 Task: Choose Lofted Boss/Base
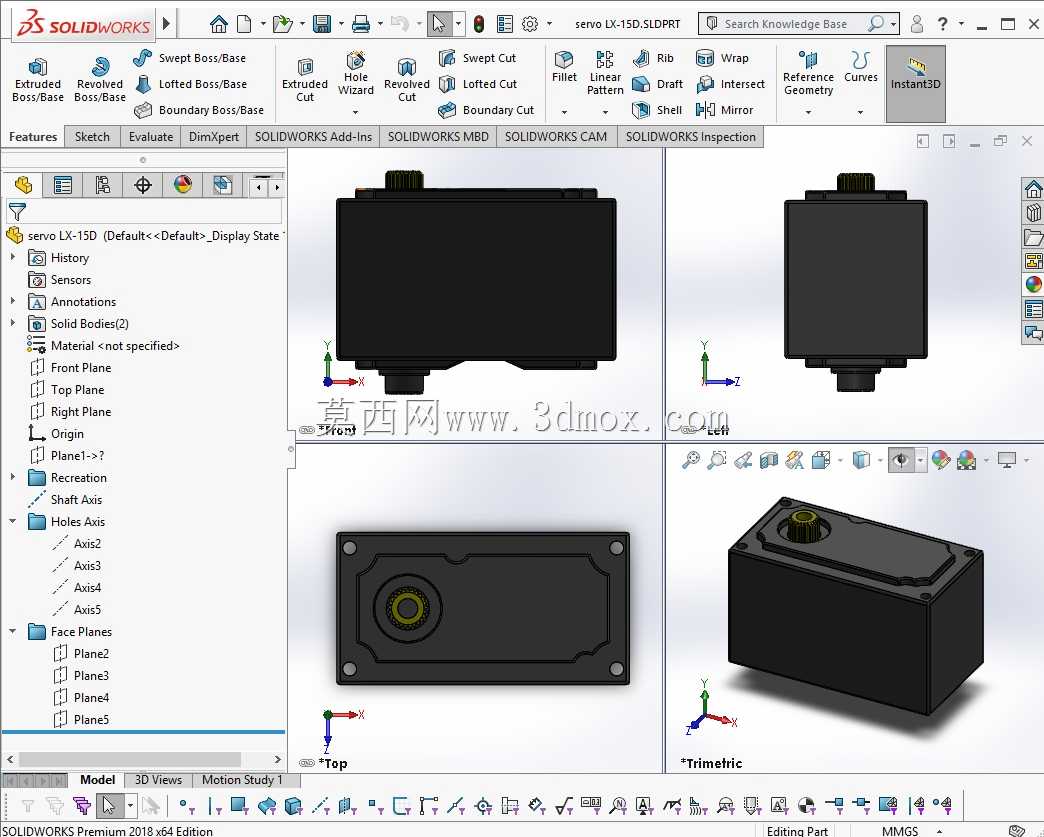coord(191,84)
